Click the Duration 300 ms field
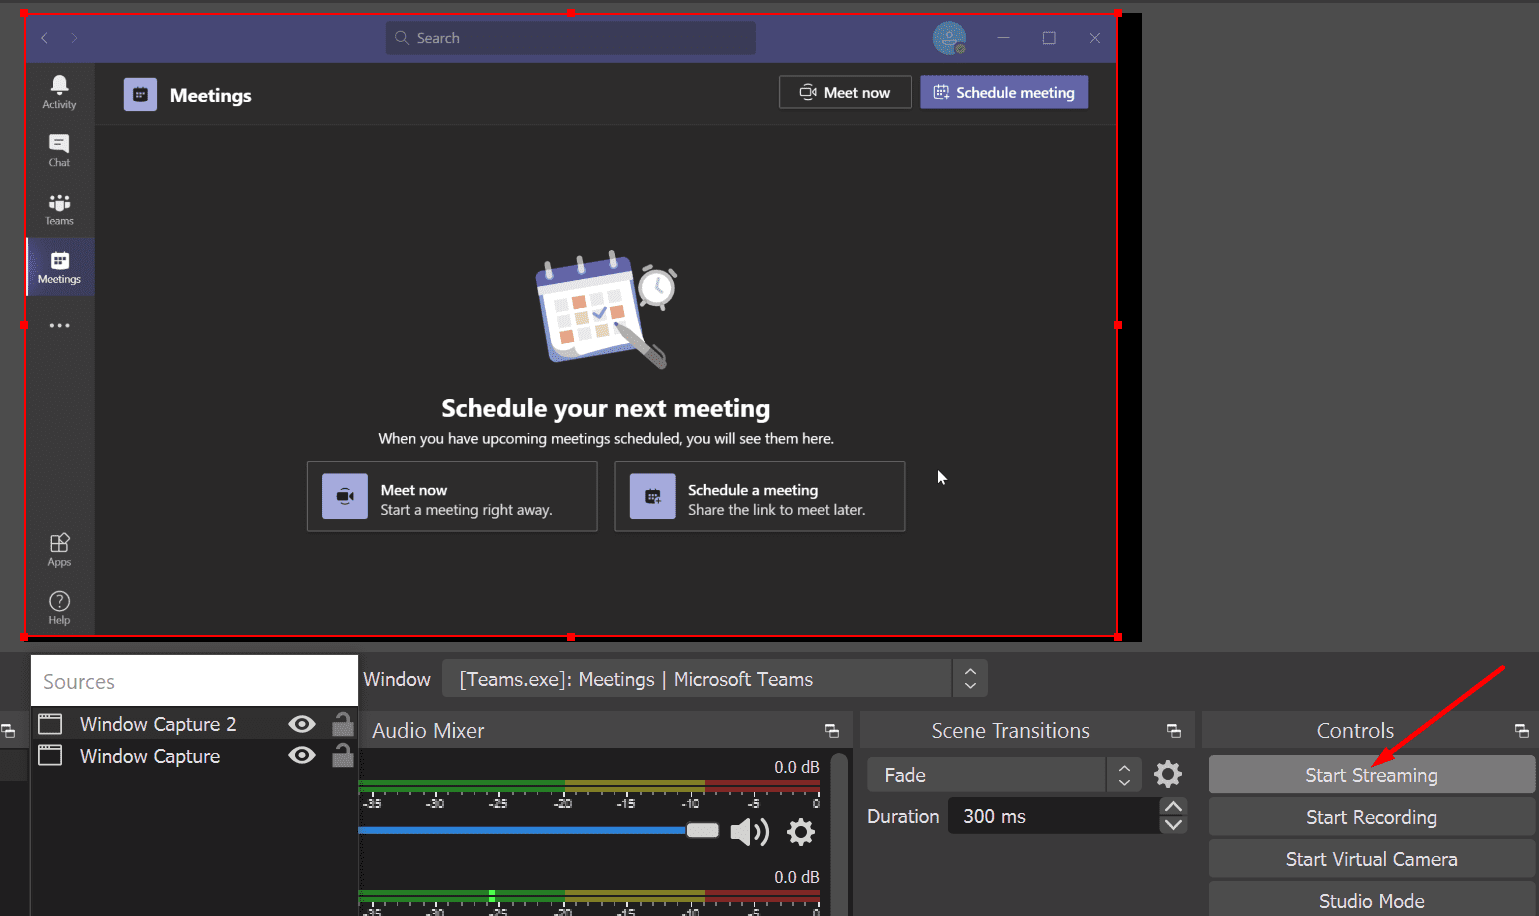 [x=1054, y=816]
